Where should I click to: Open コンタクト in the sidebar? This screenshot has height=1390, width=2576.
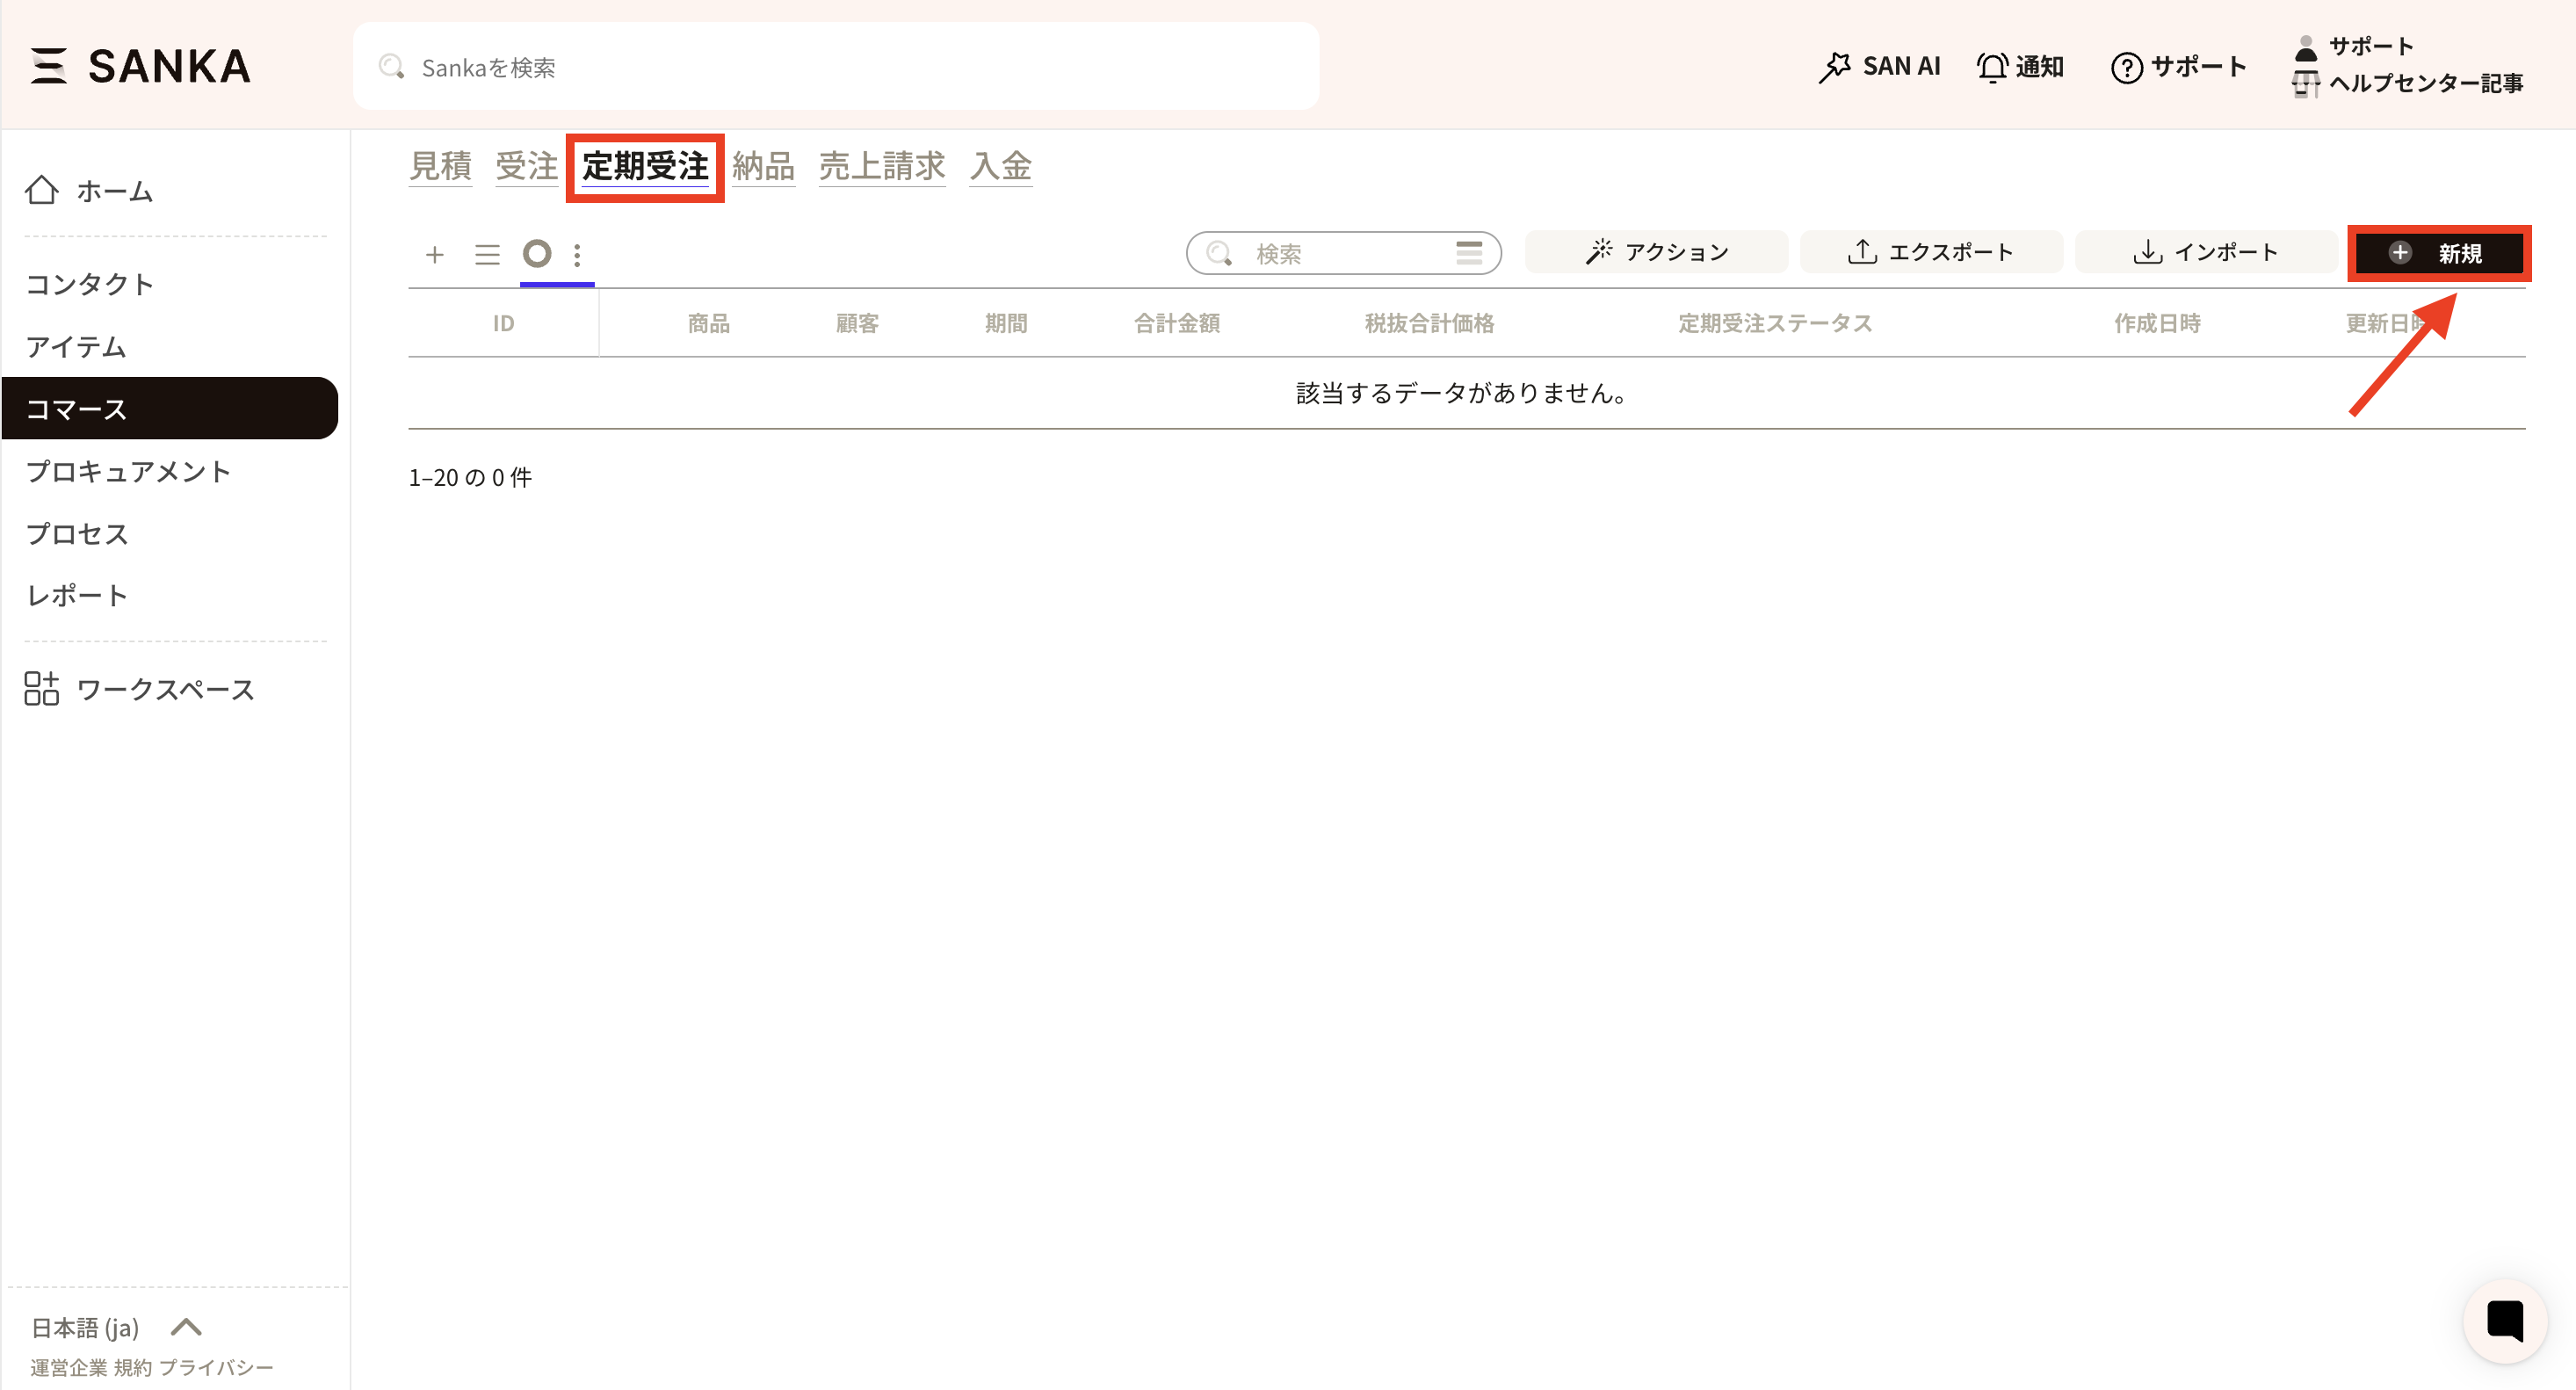(x=90, y=284)
